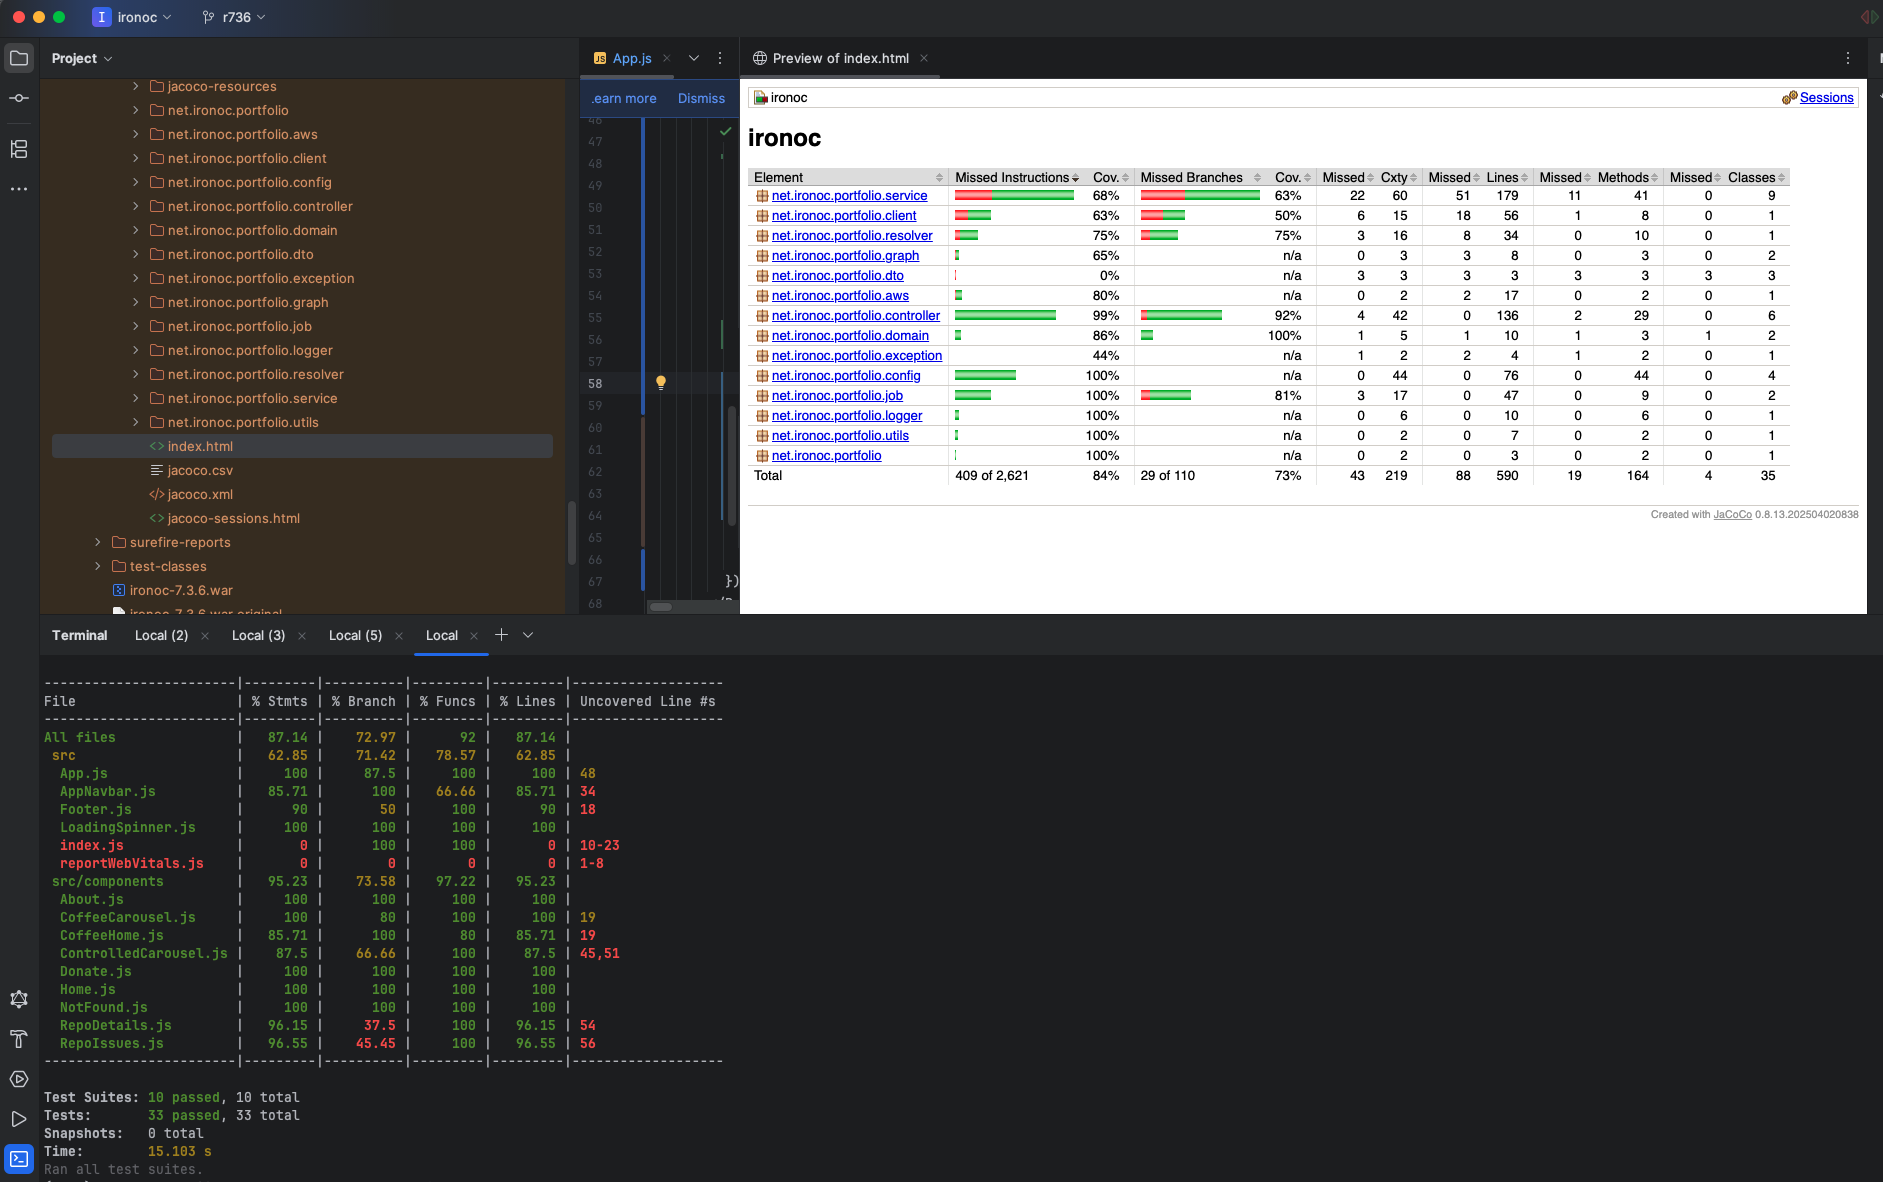Viewport: 1883px width, 1182px height.
Task: Close the Local (3) terminal tab
Action: 302,636
